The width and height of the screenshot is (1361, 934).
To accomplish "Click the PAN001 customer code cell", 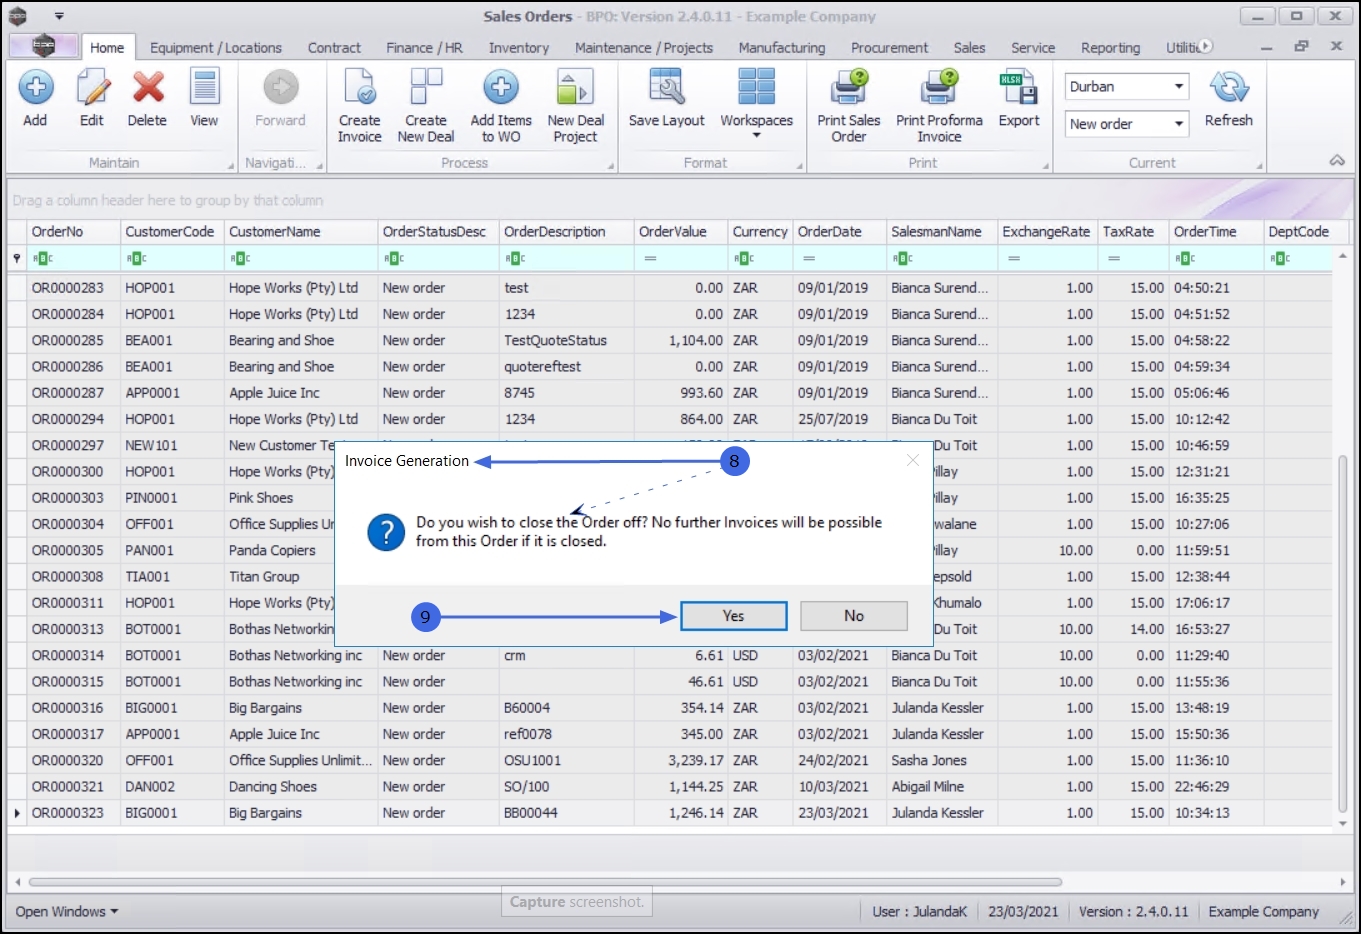I will point(172,551).
